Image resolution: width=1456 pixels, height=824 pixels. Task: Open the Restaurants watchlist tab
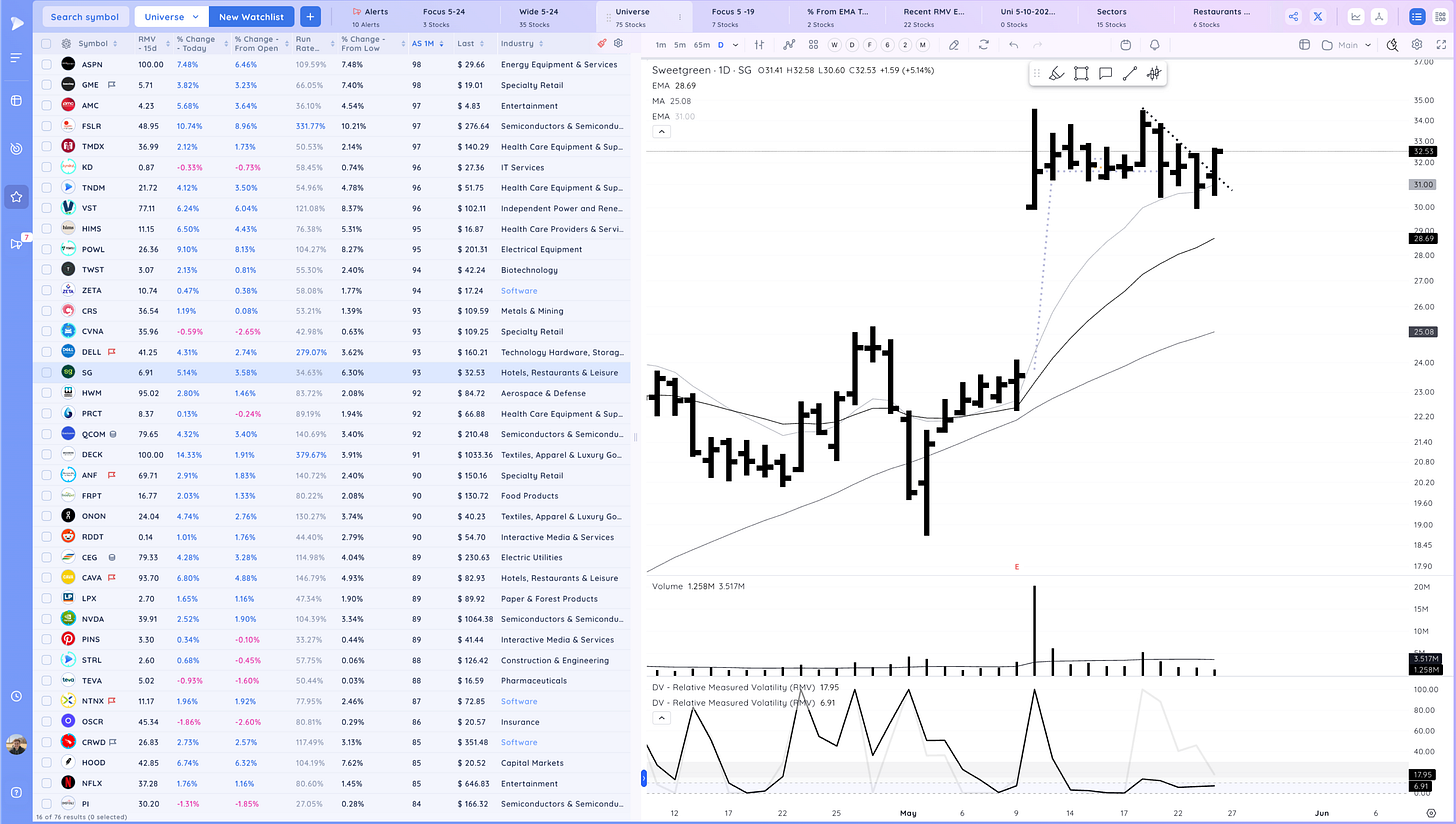pos(1222,16)
